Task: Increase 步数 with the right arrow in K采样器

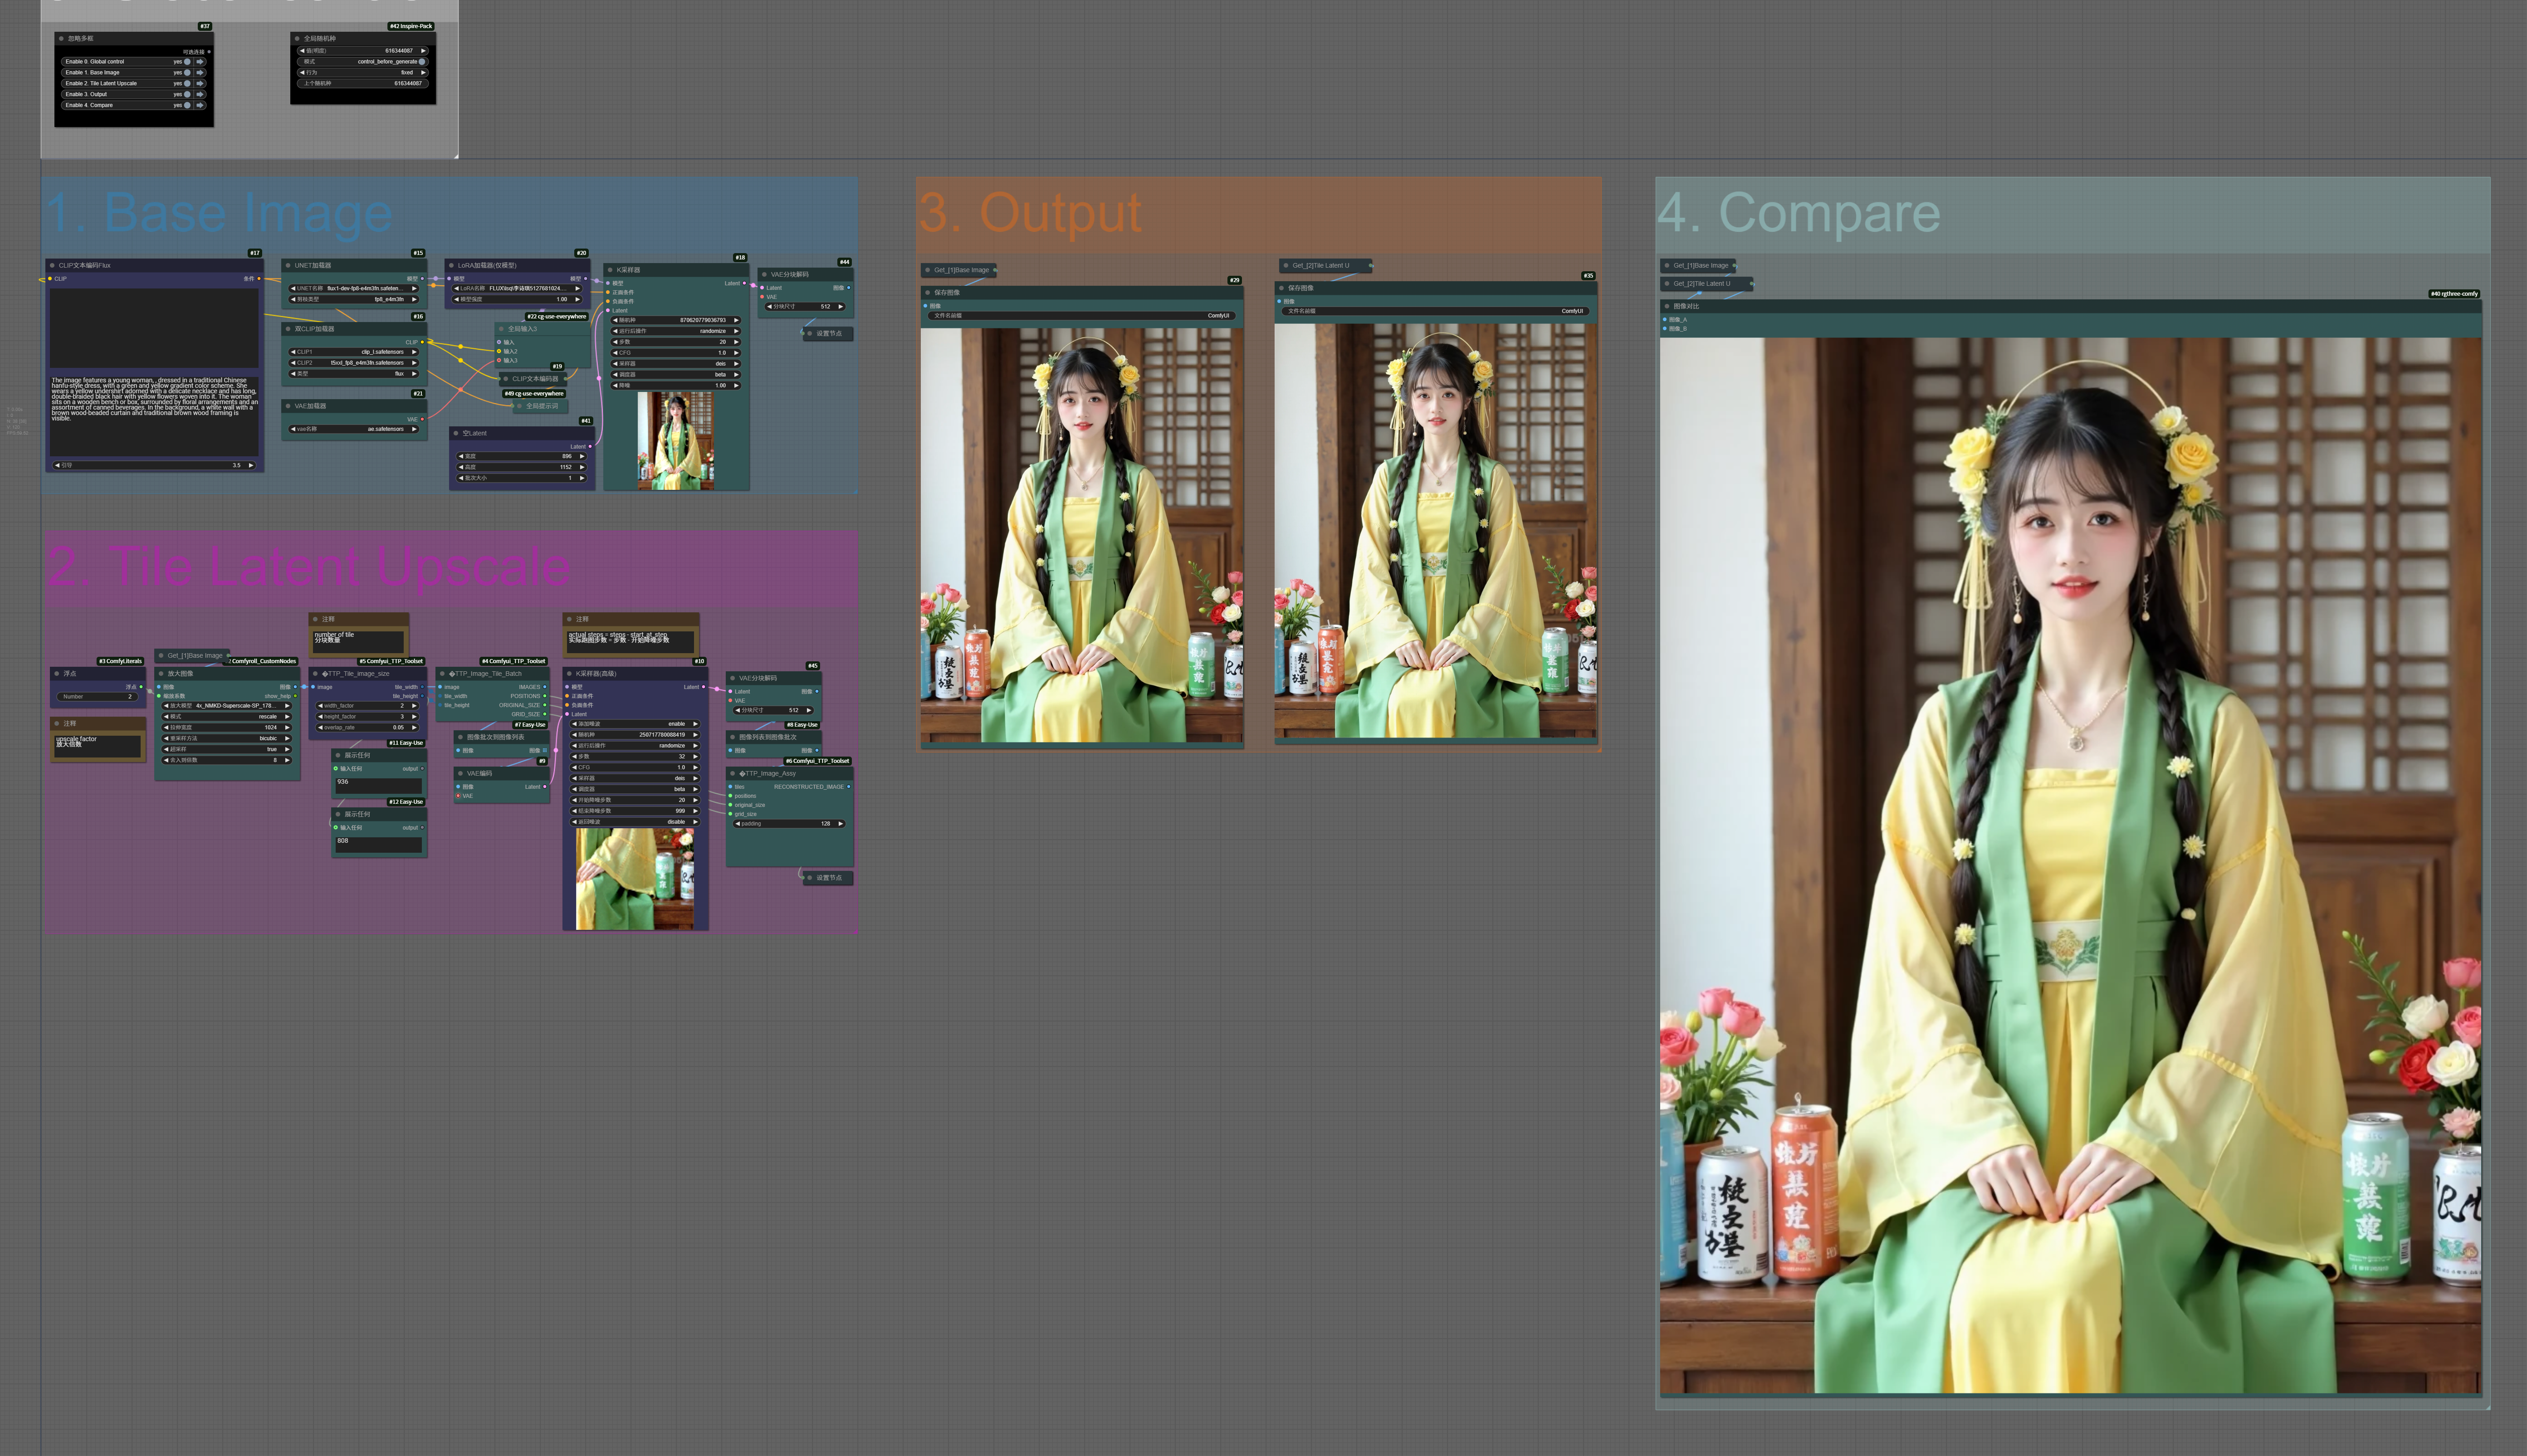Action: click(736, 342)
